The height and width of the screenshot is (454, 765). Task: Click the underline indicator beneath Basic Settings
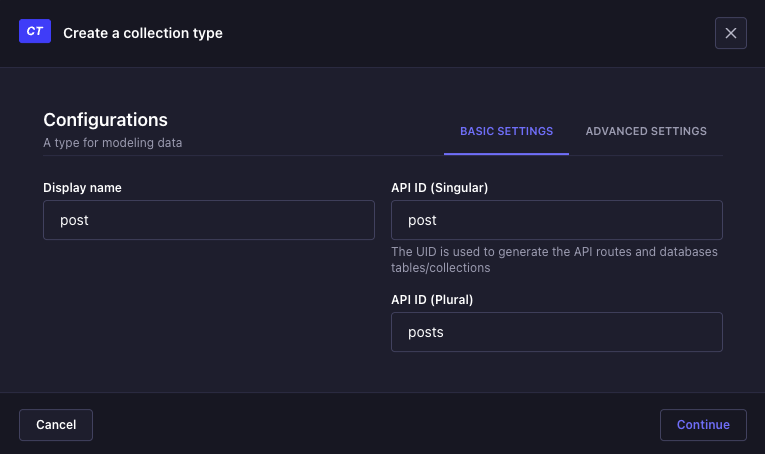pyautogui.click(x=506, y=154)
